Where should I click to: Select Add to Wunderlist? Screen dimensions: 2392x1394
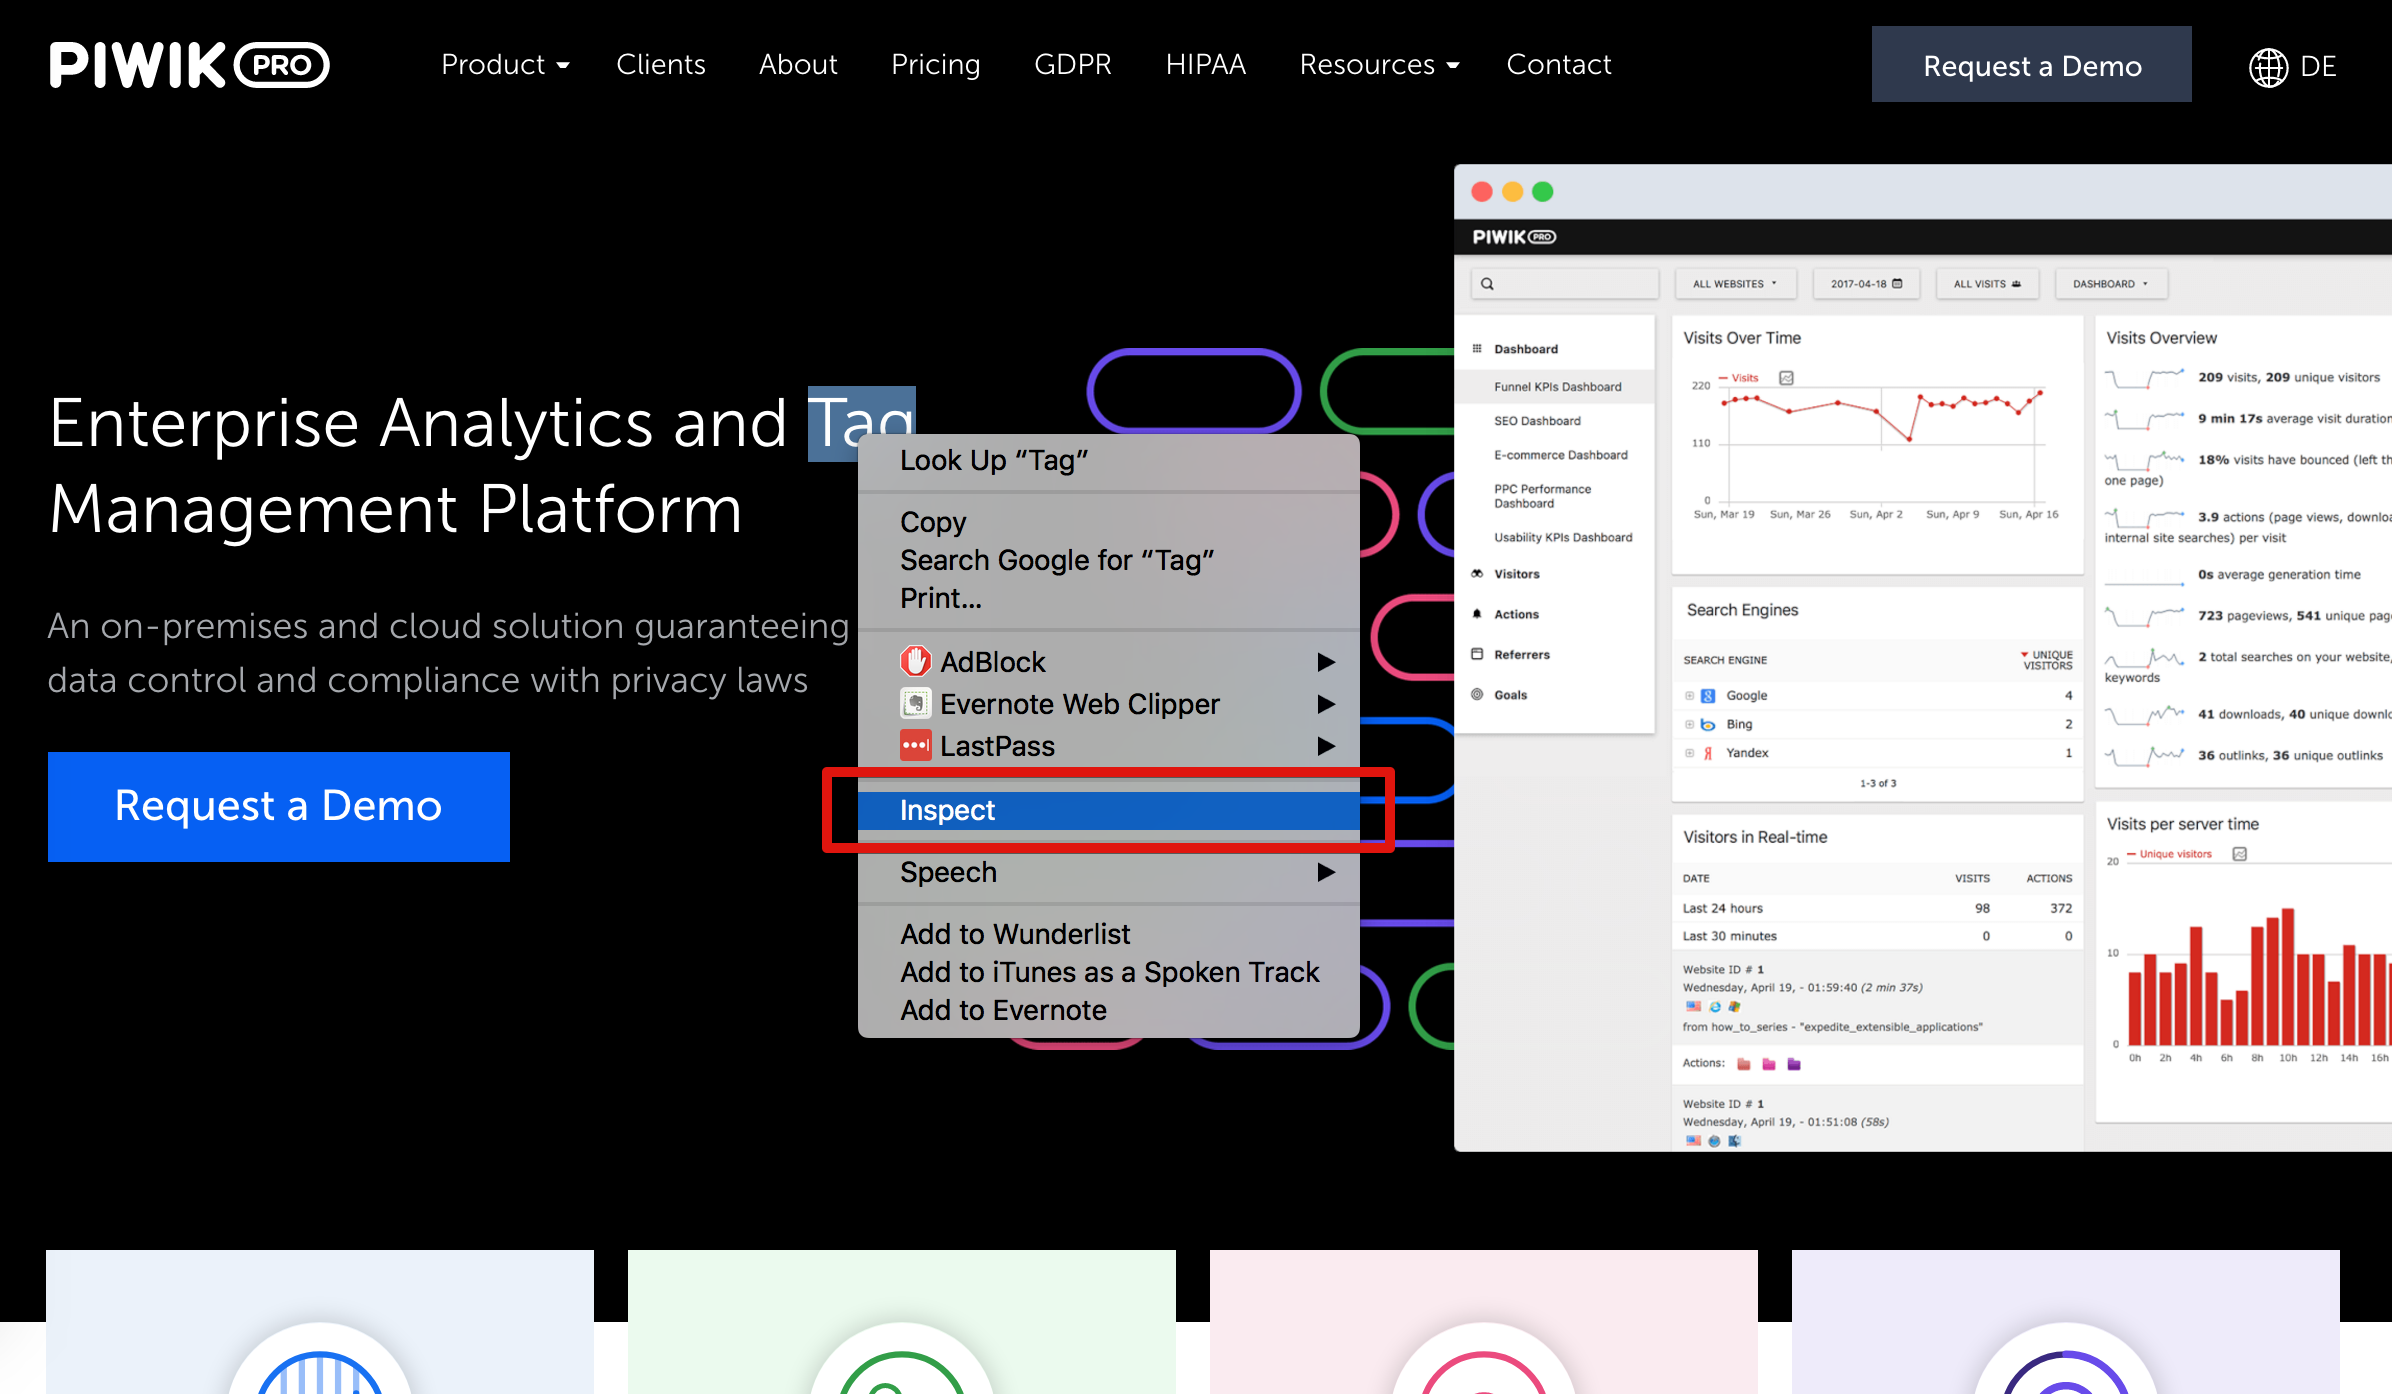click(x=1108, y=934)
